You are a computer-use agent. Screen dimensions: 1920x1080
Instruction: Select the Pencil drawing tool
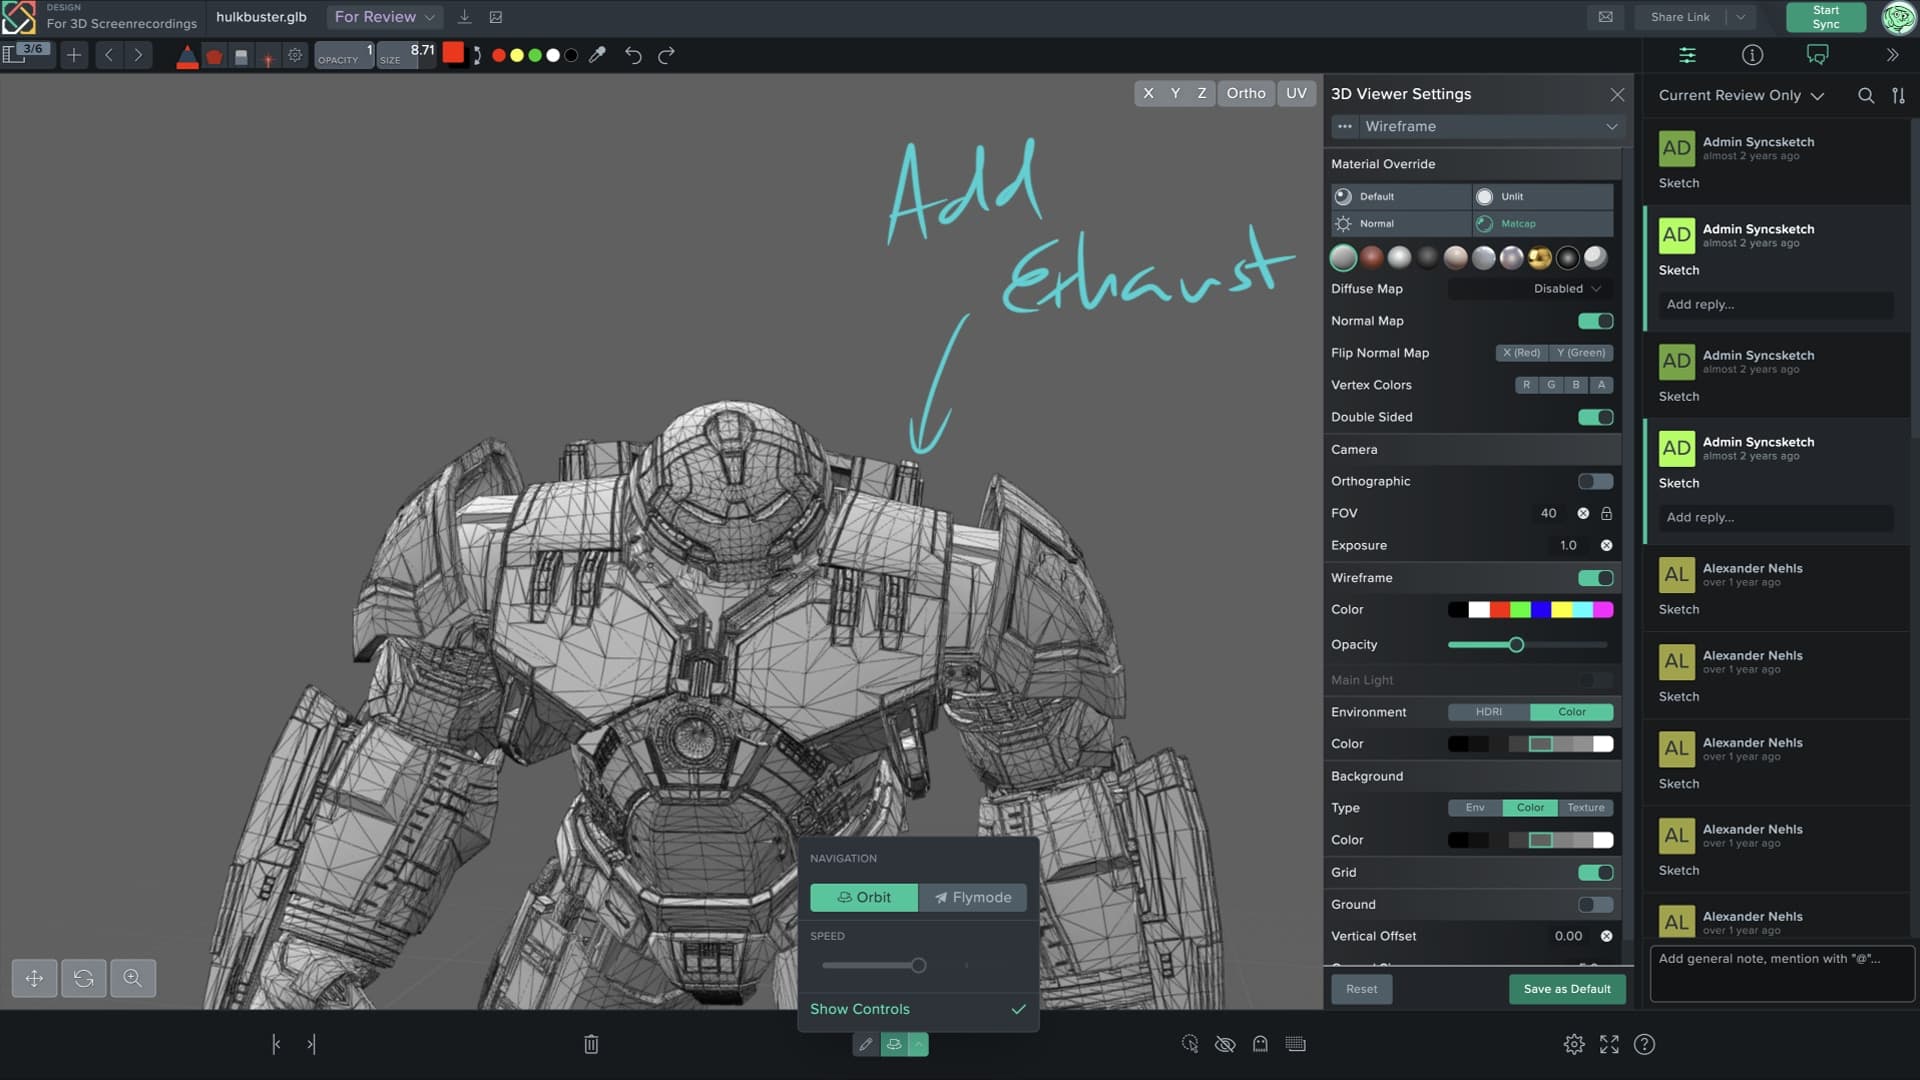coord(188,55)
